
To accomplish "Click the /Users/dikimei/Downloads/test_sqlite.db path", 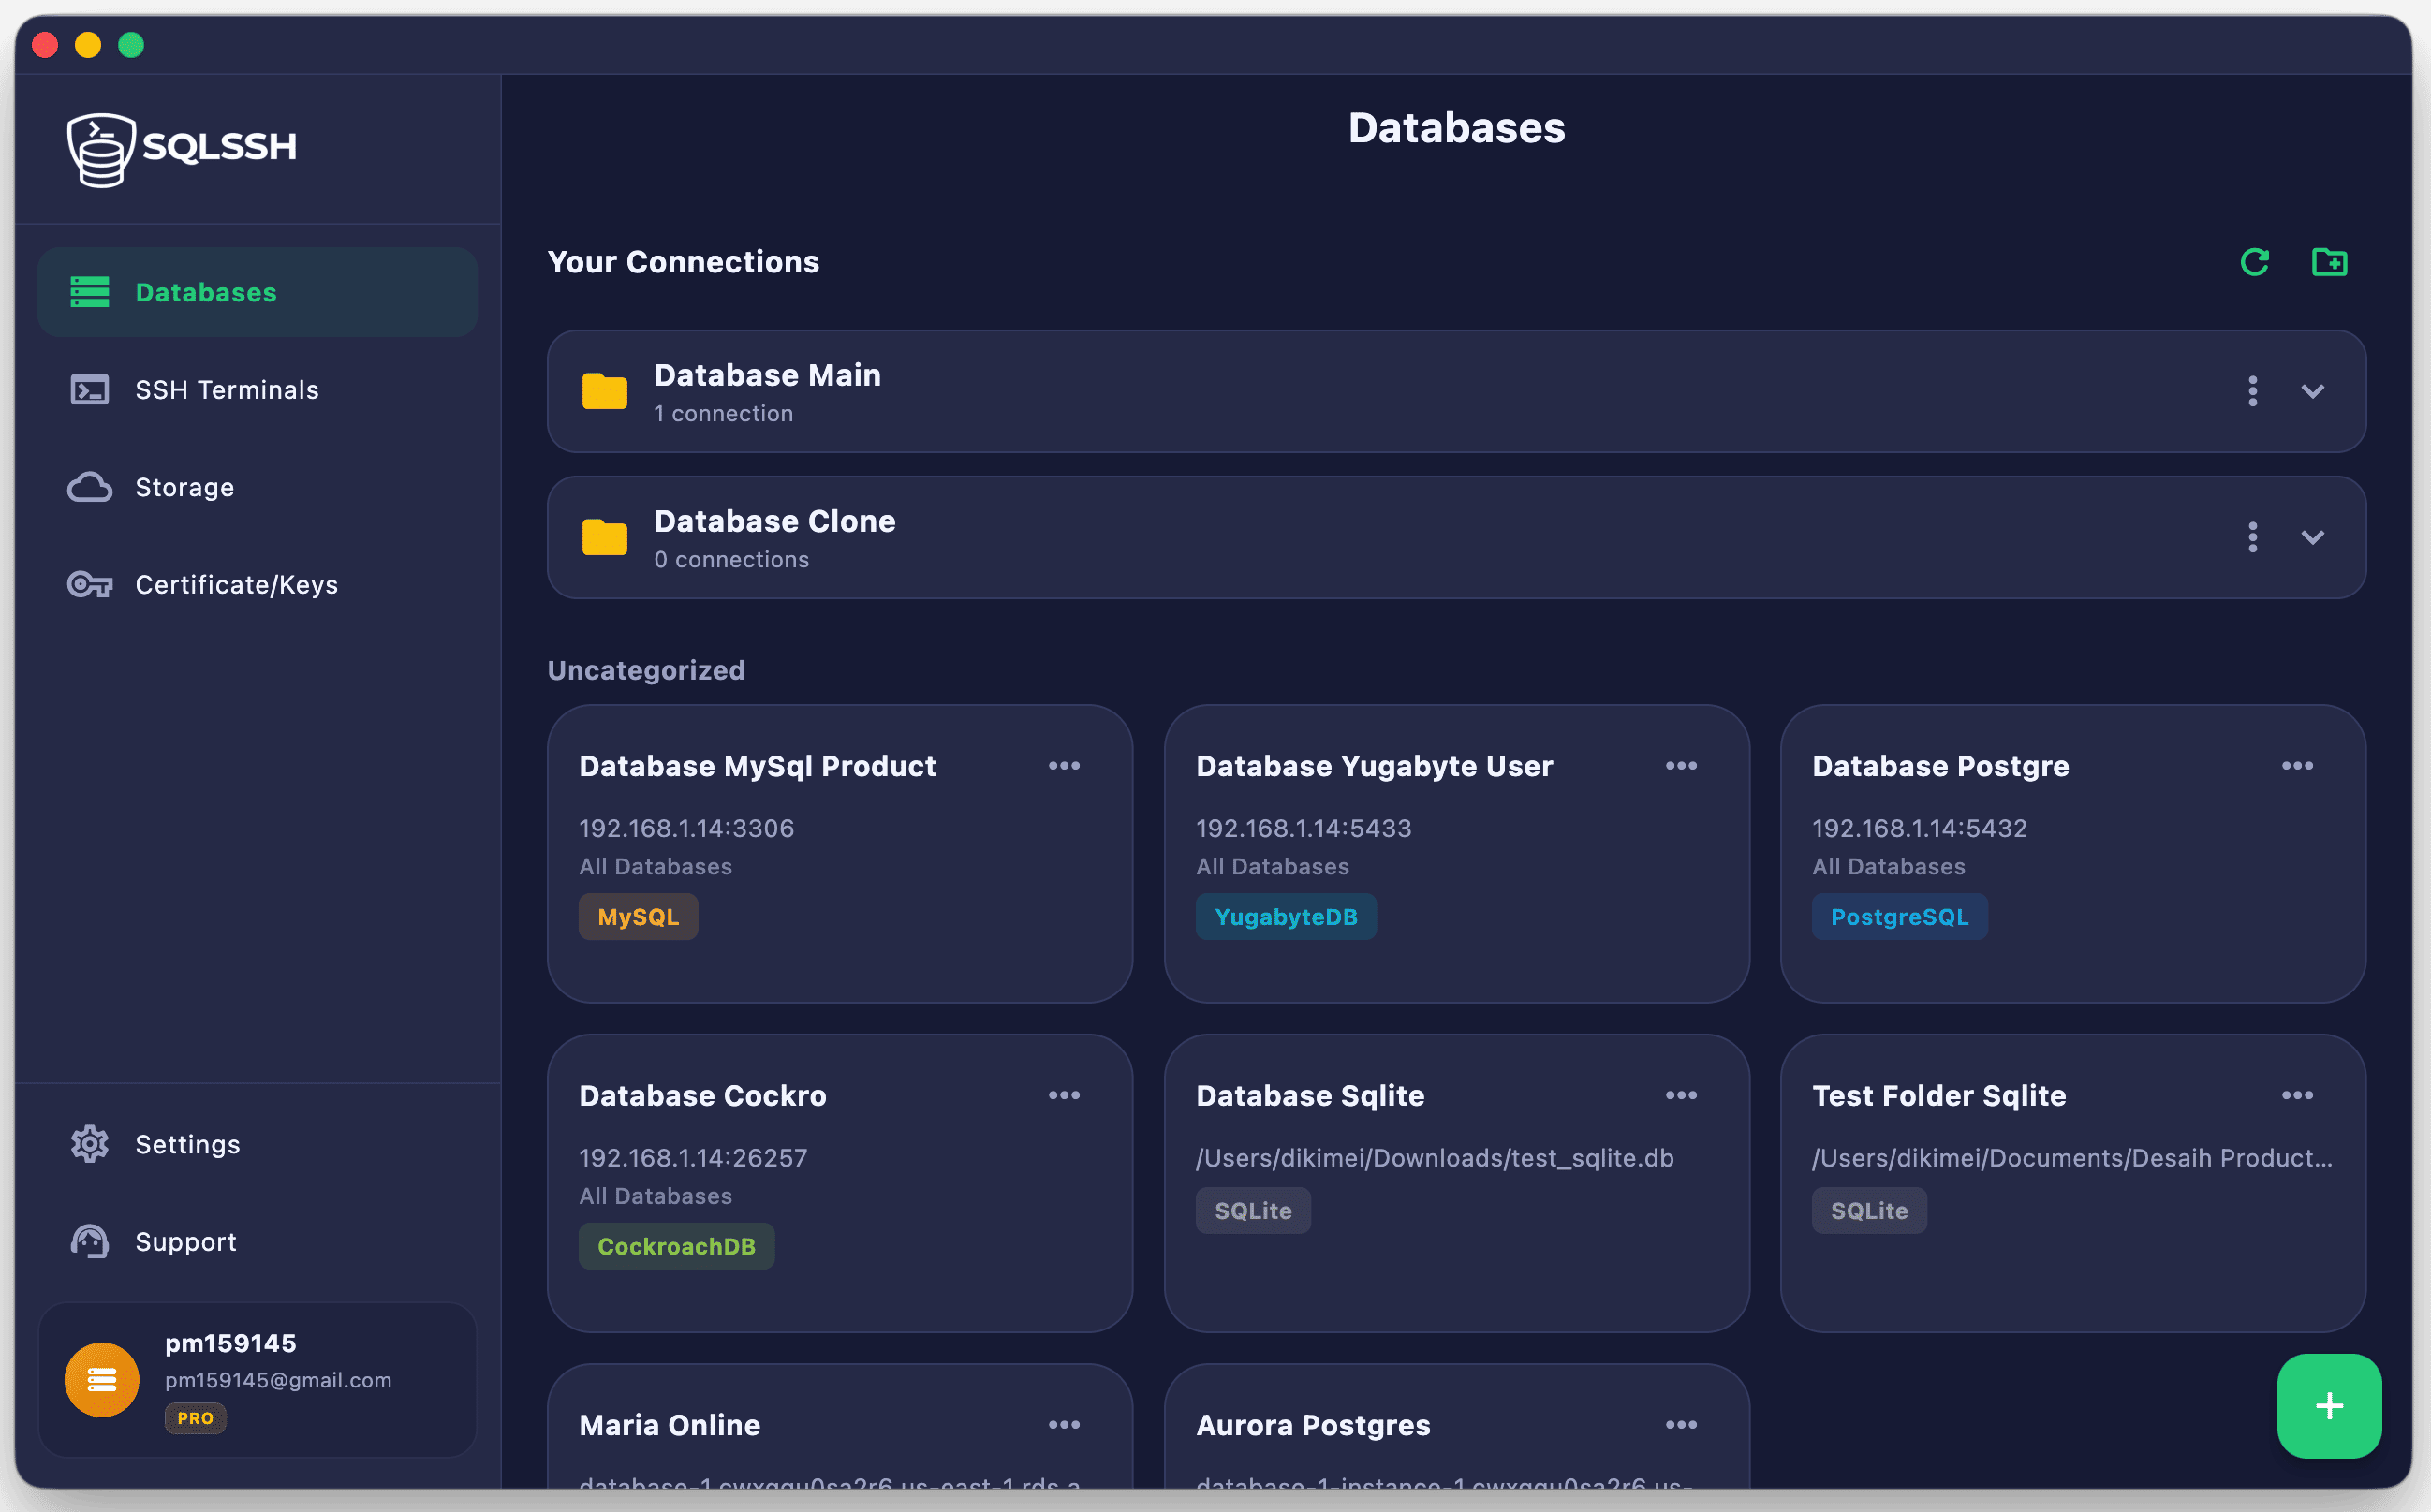I will [1435, 1158].
